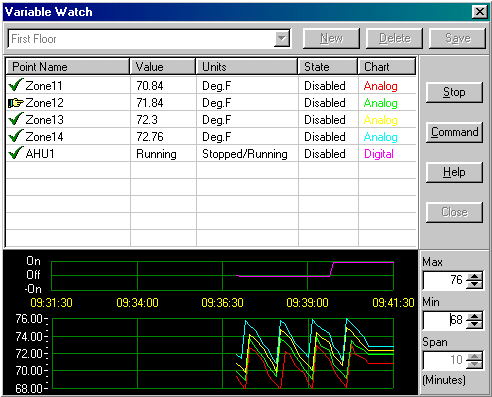The height and width of the screenshot is (397, 492).
Task: Click the Span field showing 10
Action: [x=445, y=360]
